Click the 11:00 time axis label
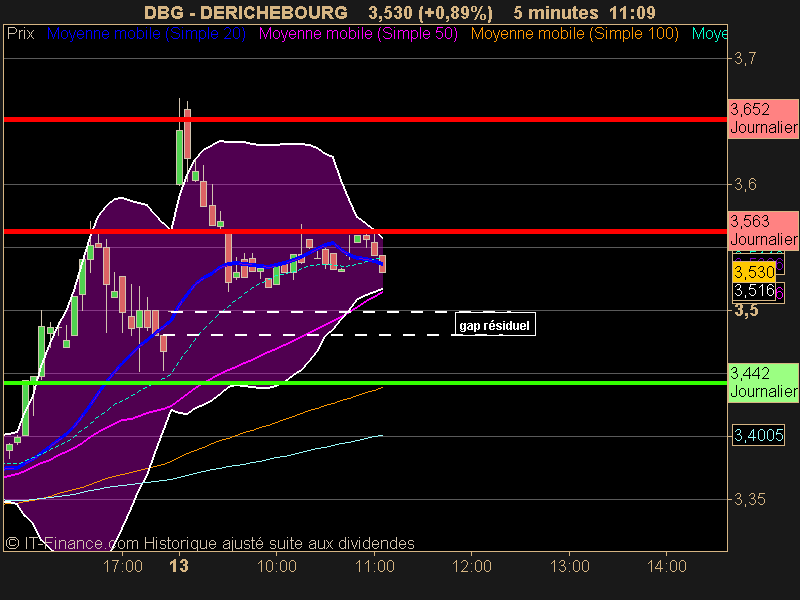This screenshot has height=600, width=800. click(374, 566)
